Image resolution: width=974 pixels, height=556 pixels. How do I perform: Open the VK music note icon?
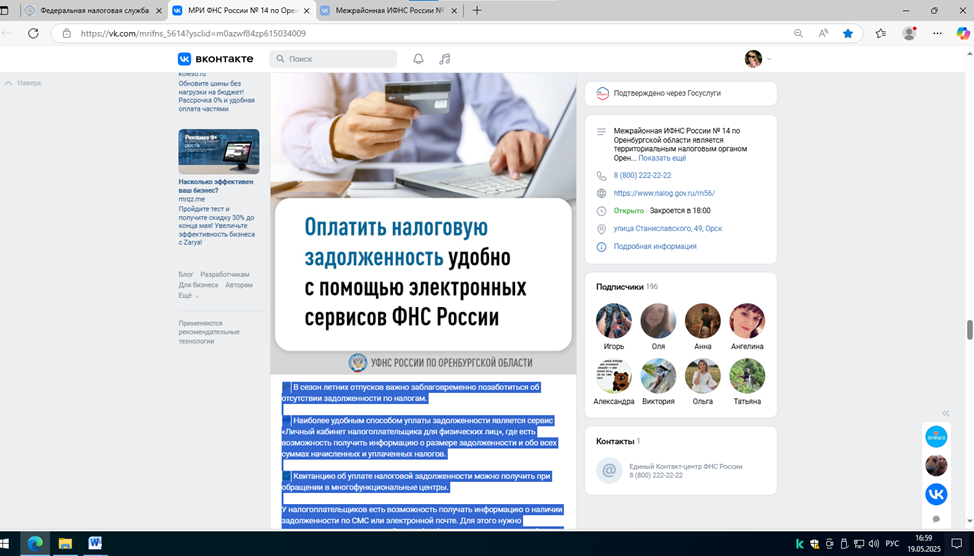[x=445, y=59]
